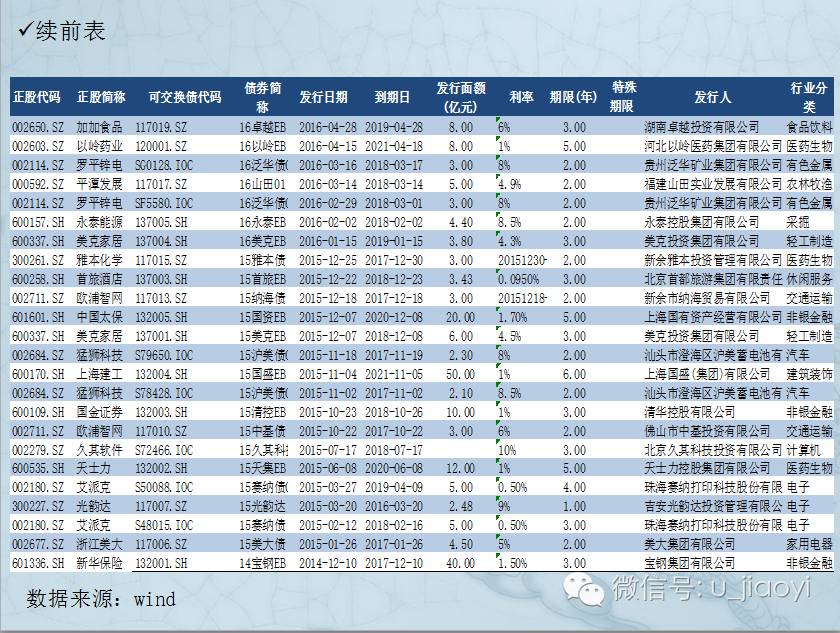Click stock name 国金证券
840x633 pixels.
[x=99, y=412]
